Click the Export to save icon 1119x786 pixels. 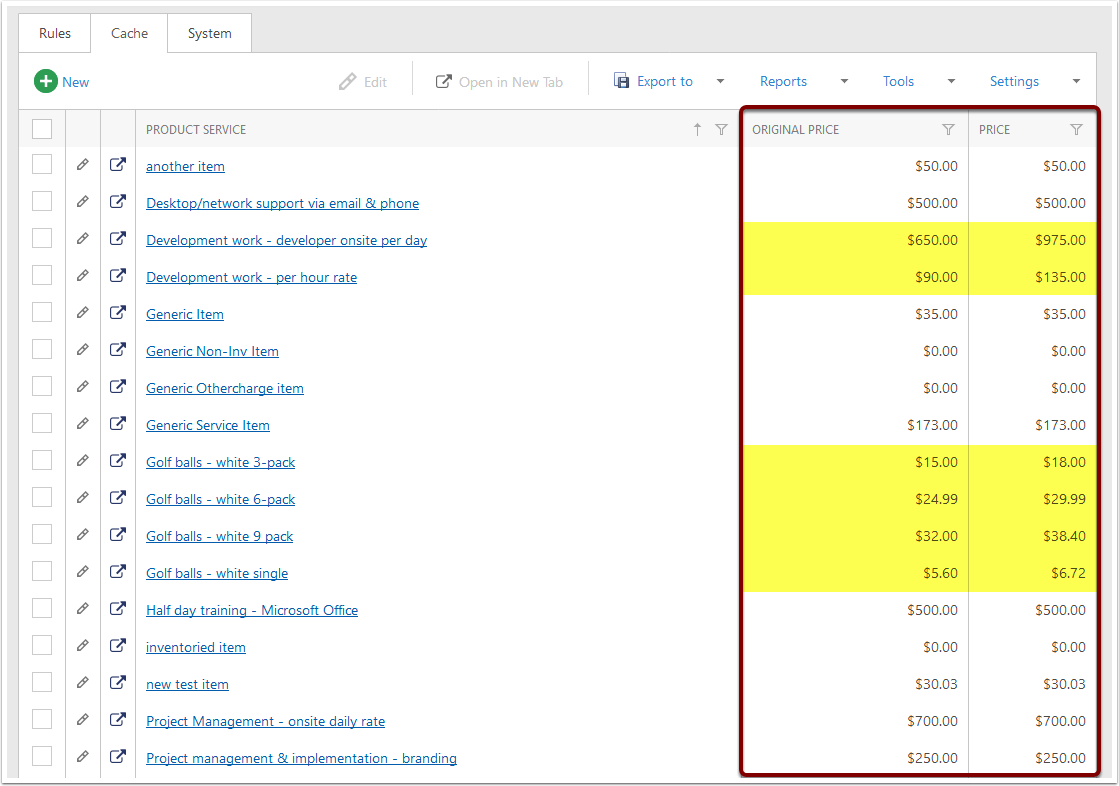tap(622, 81)
